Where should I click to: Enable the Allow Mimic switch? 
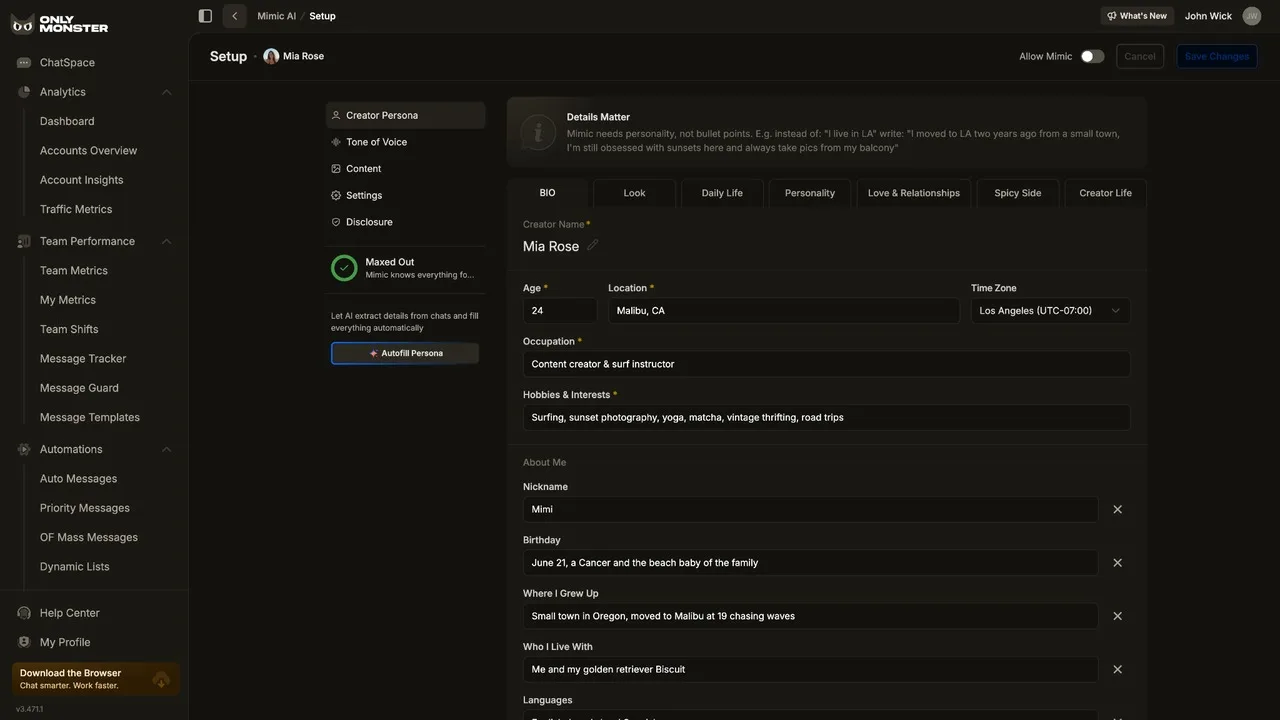point(1093,56)
